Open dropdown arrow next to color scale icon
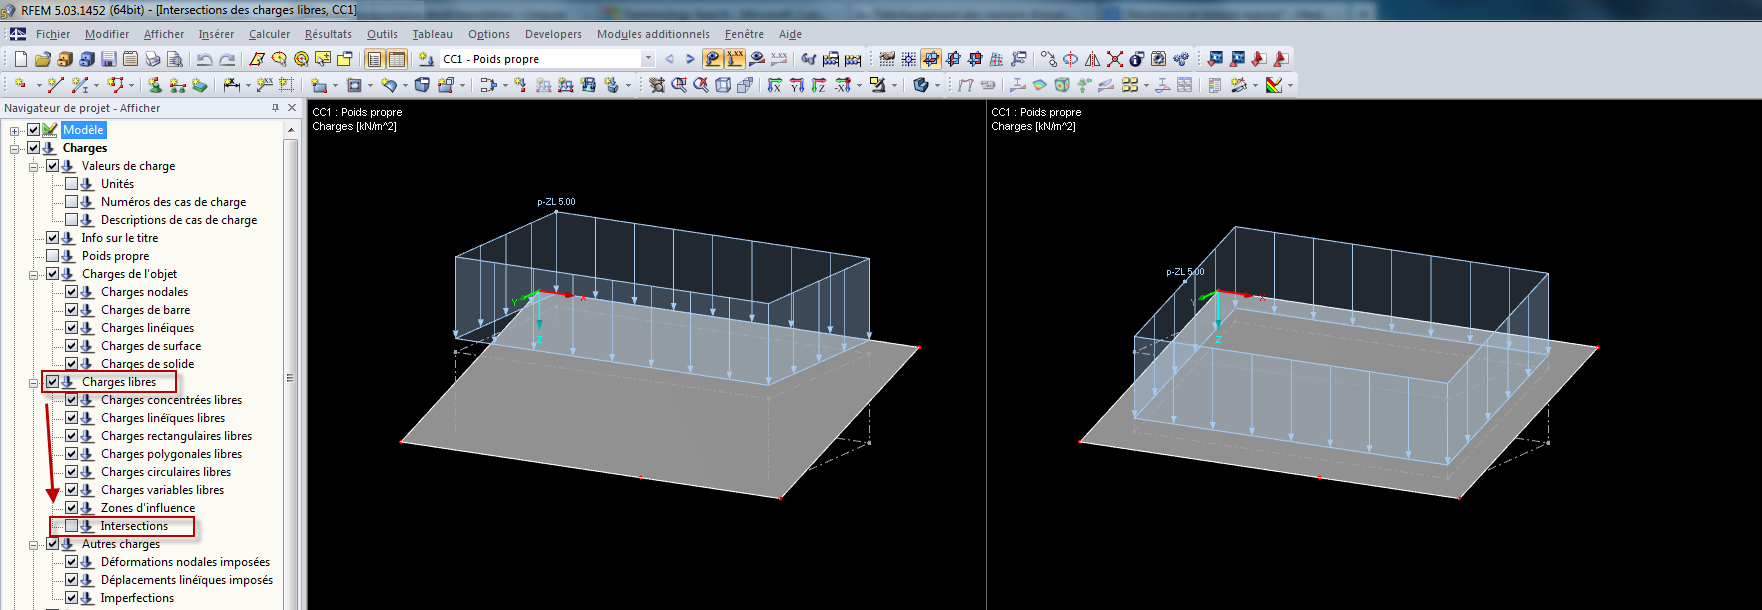The width and height of the screenshot is (1762, 610). (x=1290, y=85)
